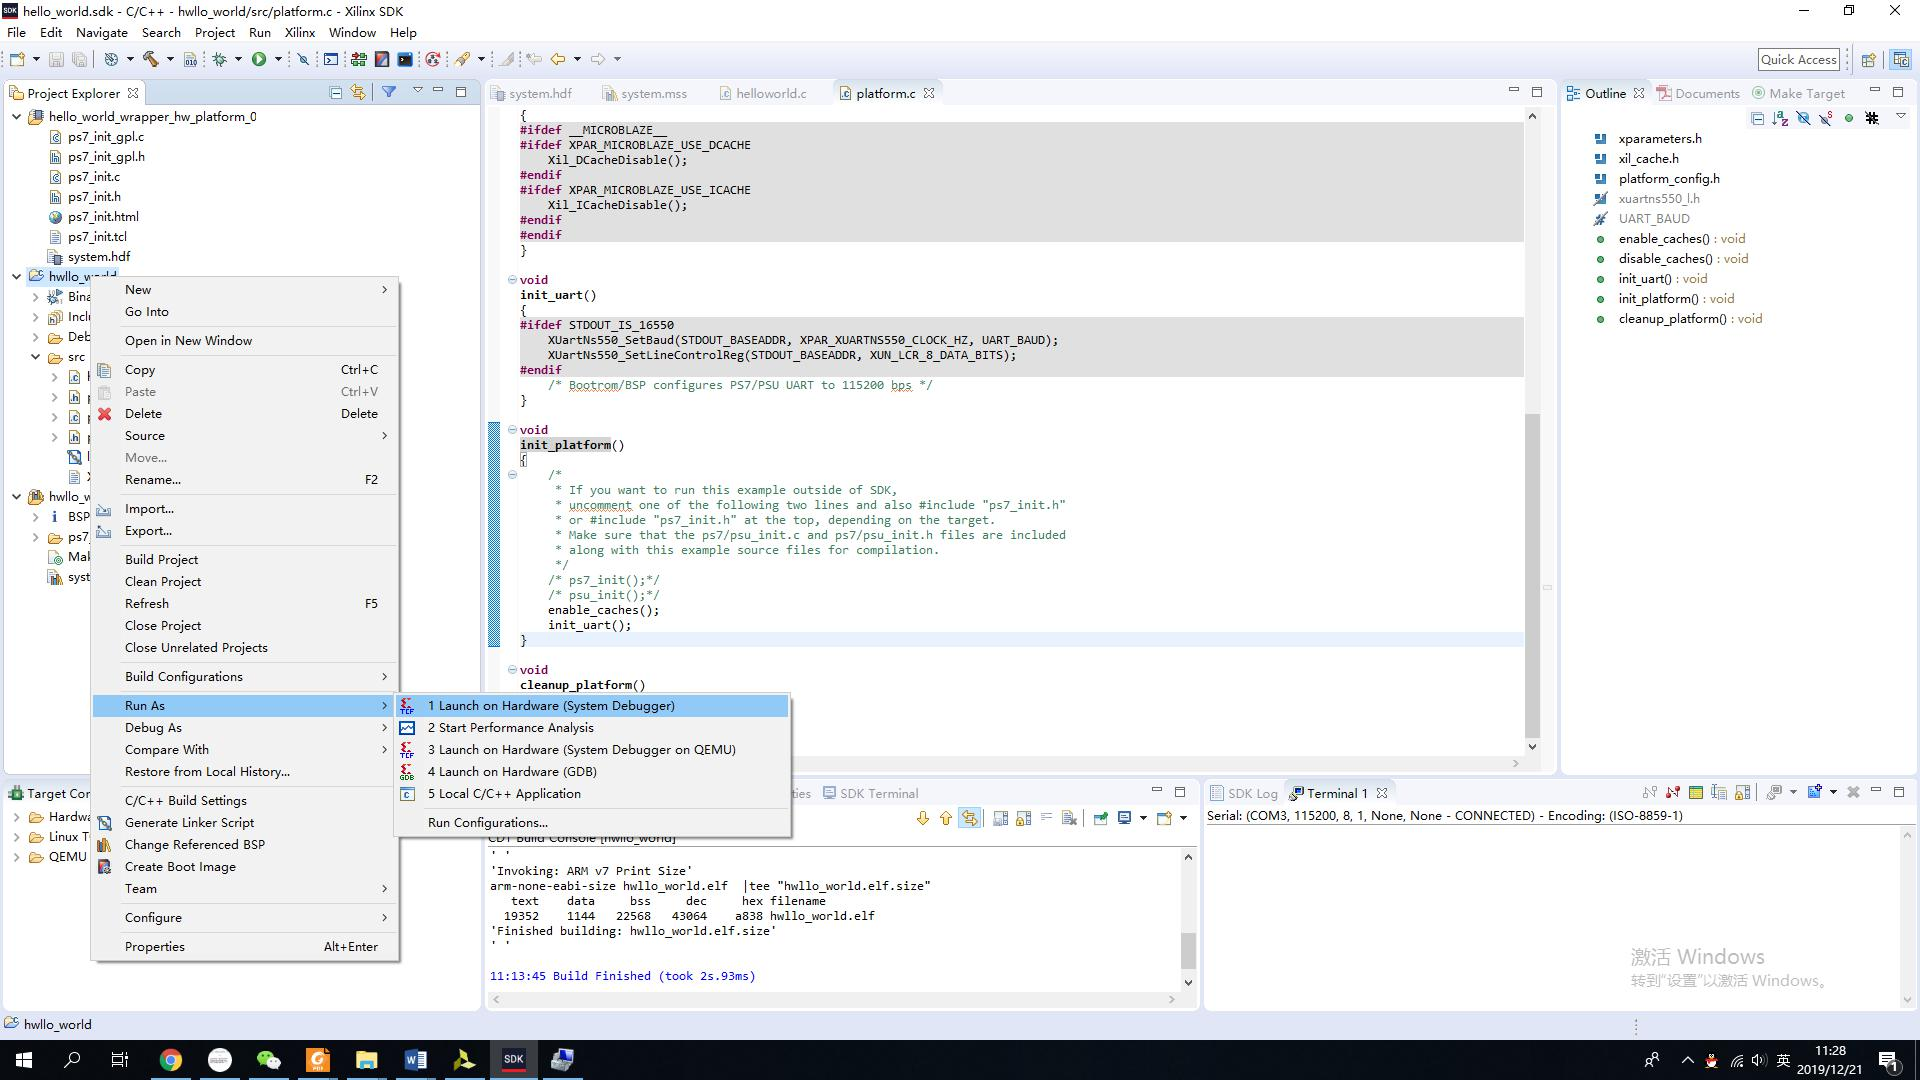1920x1080 pixels.
Task: Collapse all items in Outline view
Action: [1757, 118]
